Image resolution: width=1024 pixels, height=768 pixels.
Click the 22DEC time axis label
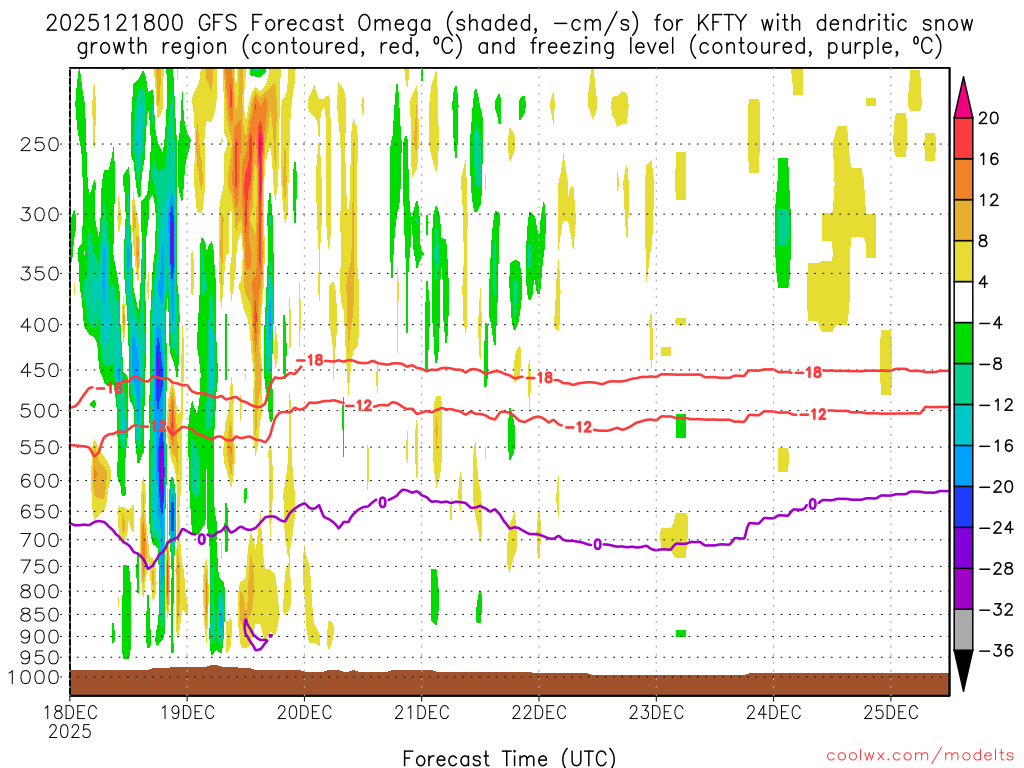(539, 712)
